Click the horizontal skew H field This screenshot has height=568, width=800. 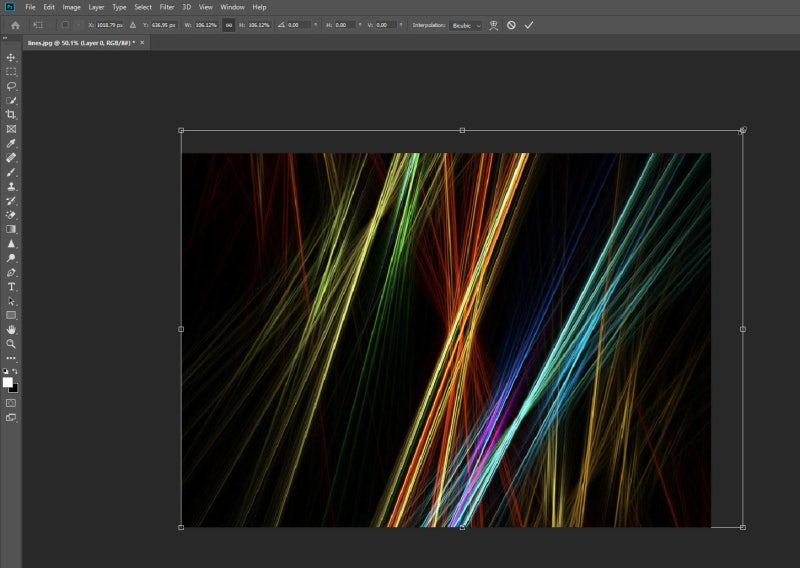click(344, 25)
